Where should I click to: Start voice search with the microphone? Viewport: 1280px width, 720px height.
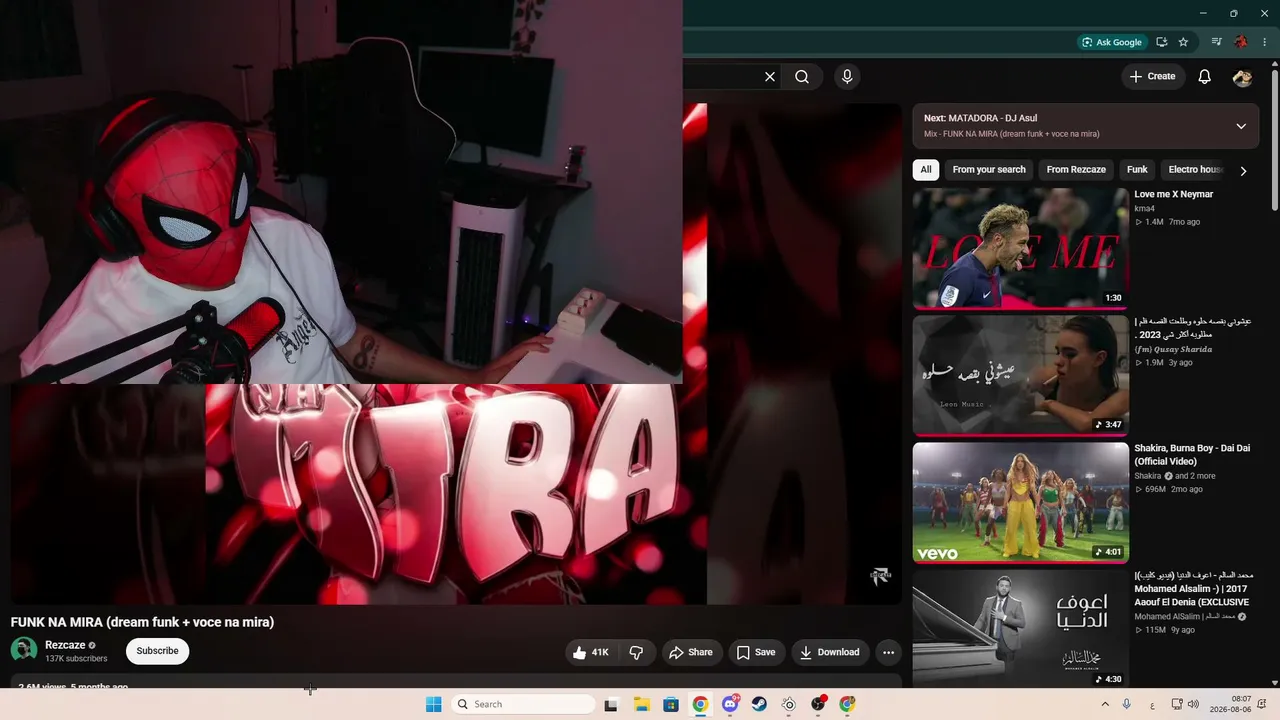[847, 77]
